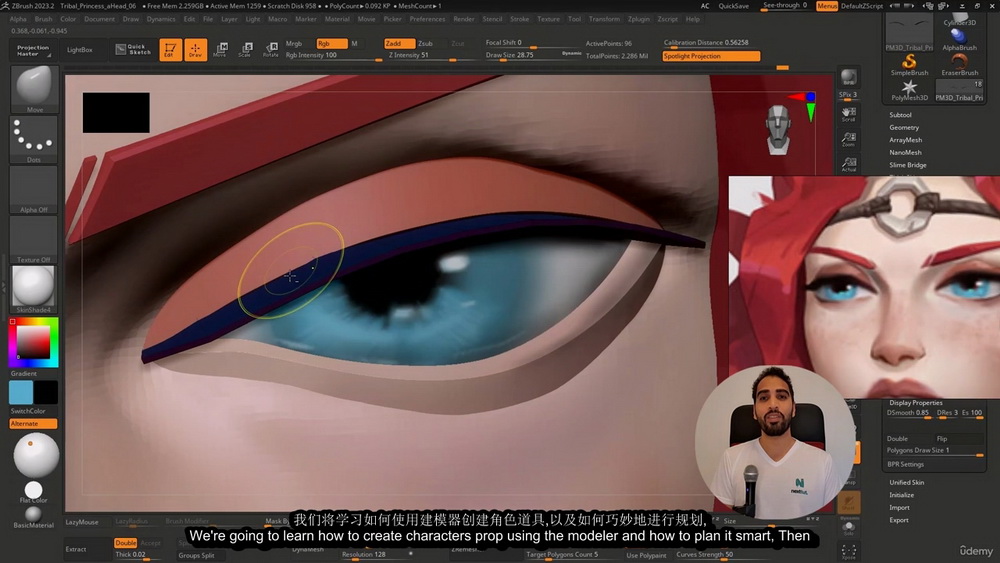Click the QuickSave button
Screen dimensions: 1000x563
pyautogui.click(x=733, y=6)
